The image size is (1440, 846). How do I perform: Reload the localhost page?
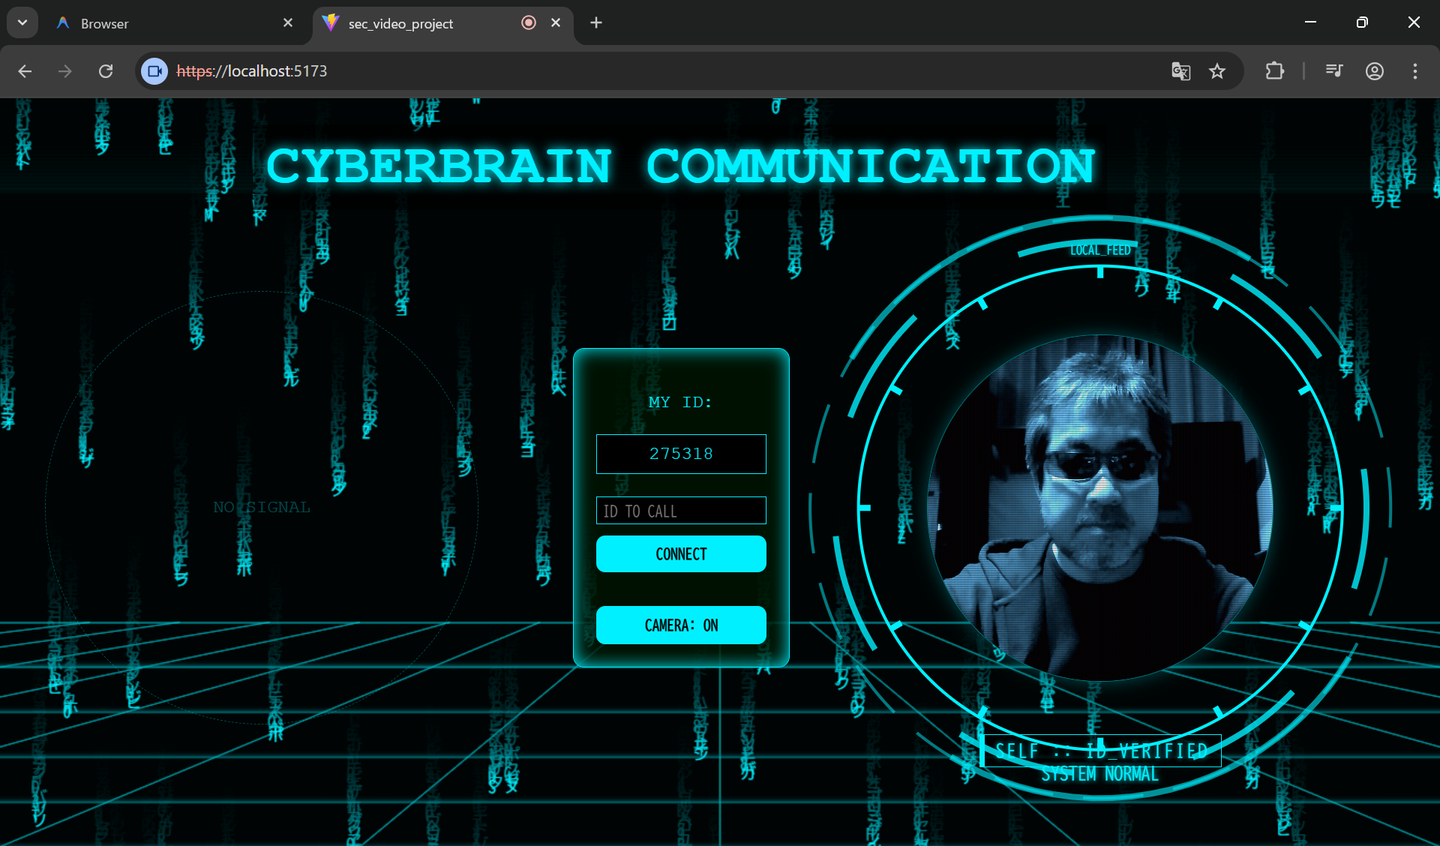(x=105, y=71)
